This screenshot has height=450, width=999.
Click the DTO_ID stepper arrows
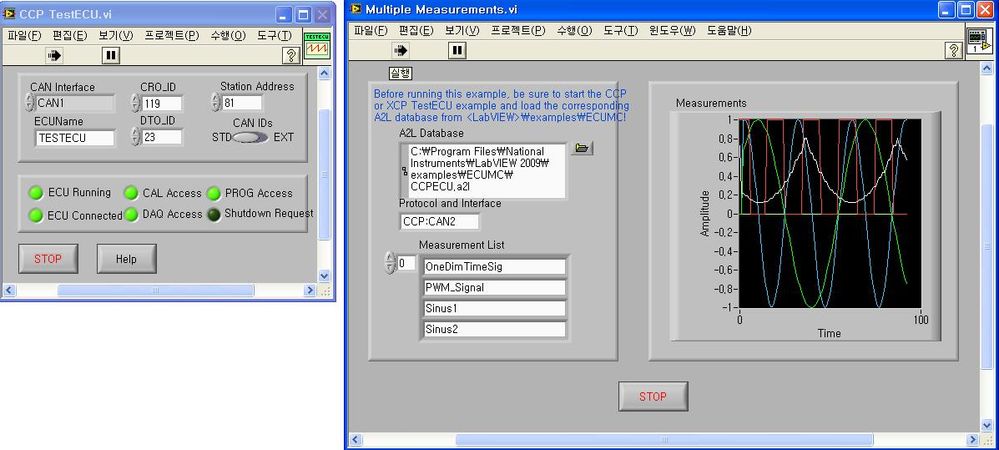pos(136,136)
